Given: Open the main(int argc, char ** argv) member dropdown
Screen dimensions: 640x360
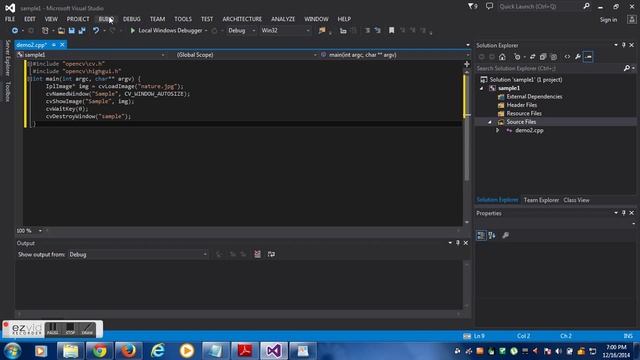Looking at the screenshot, I should coord(394,55).
